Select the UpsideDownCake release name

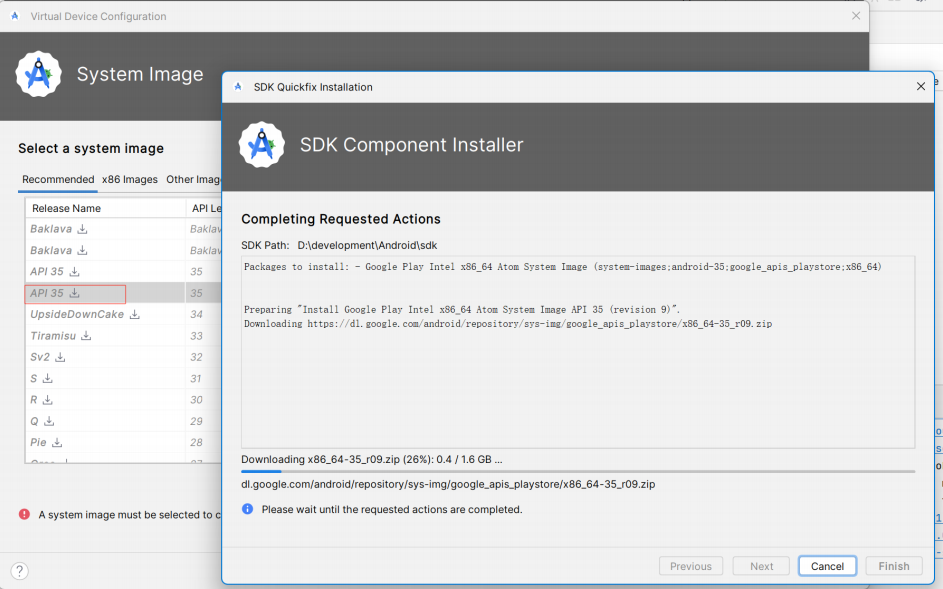click(x=77, y=314)
